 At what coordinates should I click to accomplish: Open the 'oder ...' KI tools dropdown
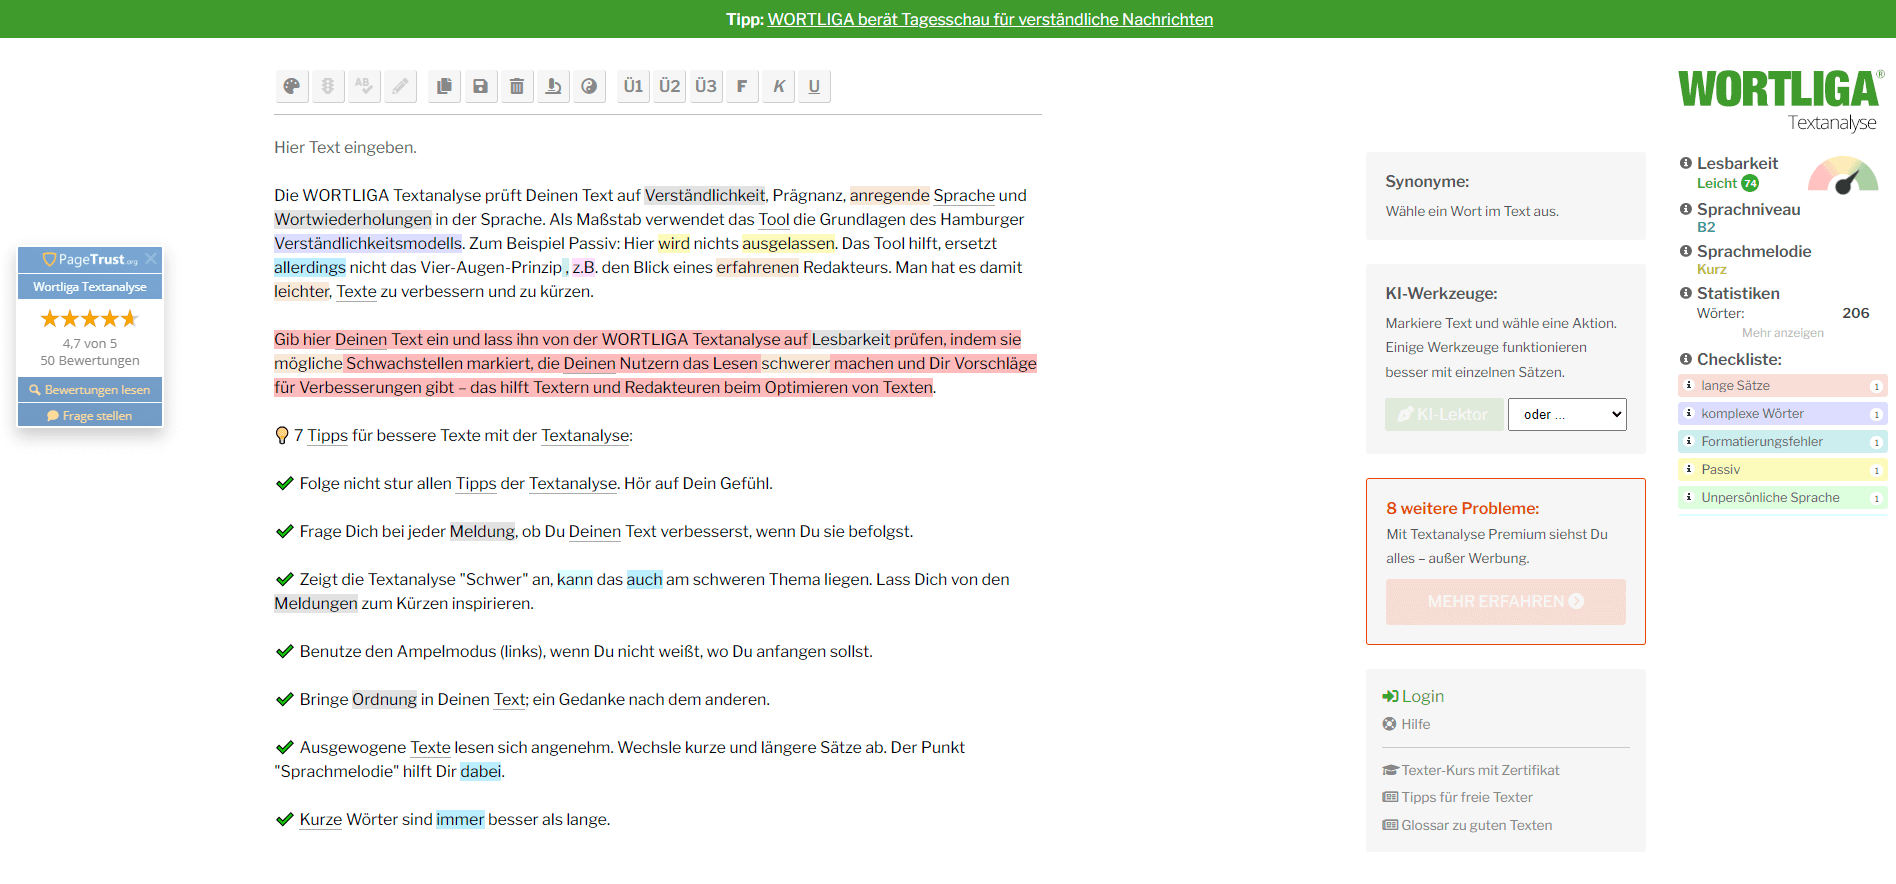click(1567, 414)
